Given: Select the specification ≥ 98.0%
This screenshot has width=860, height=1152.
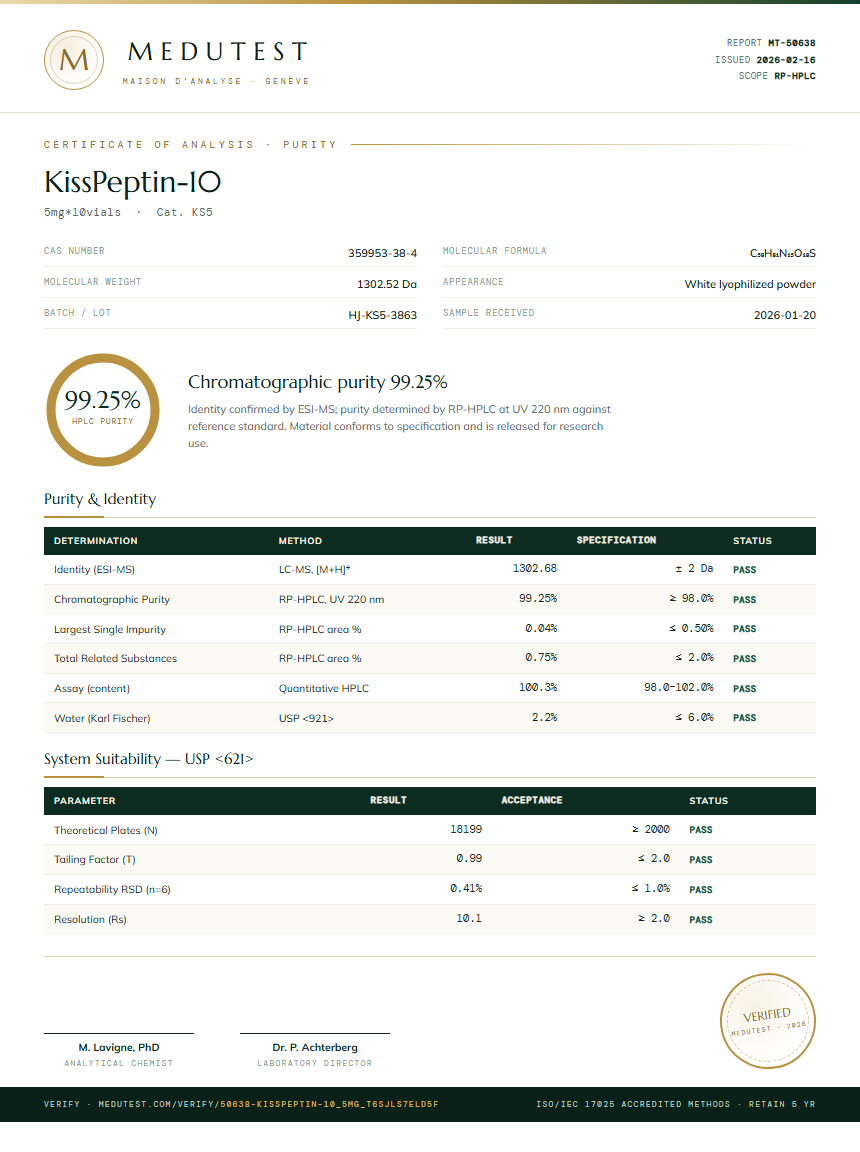Looking at the screenshot, I should pyautogui.click(x=691, y=599).
